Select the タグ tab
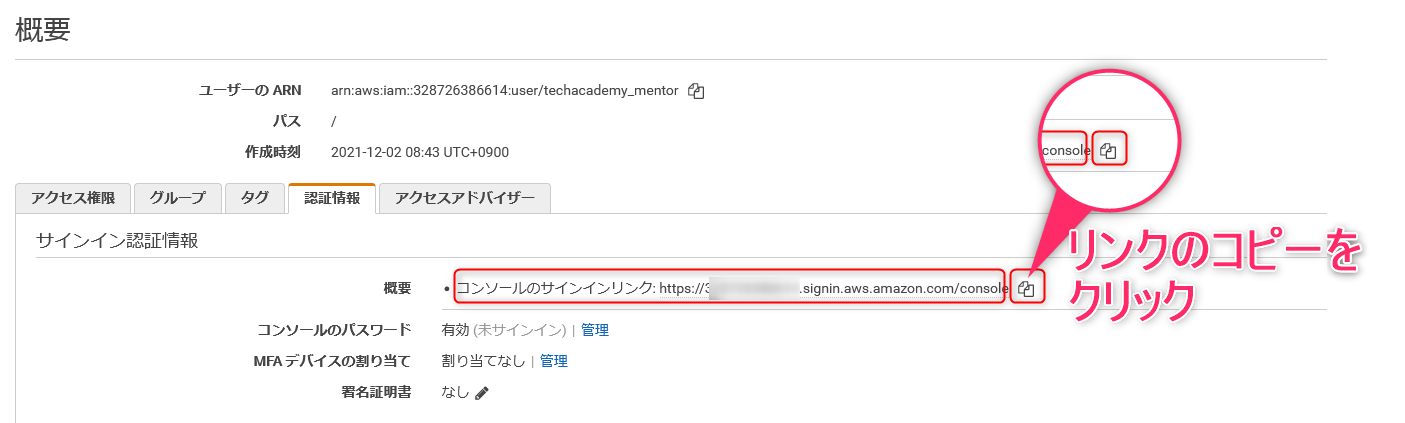Viewport: 1405px width, 423px height. tap(254, 198)
